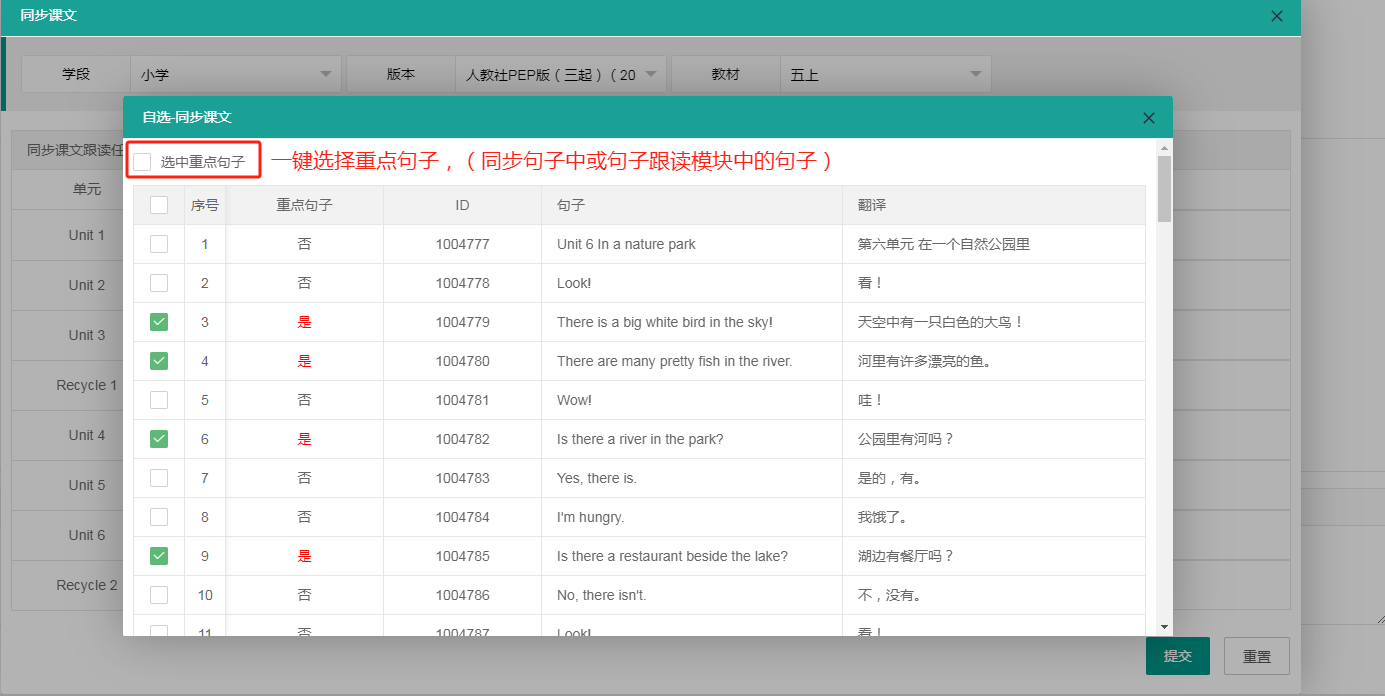Select Unit 4 in background unit list
Viewport: 1385px width, 696px height.
click(87, 435)
